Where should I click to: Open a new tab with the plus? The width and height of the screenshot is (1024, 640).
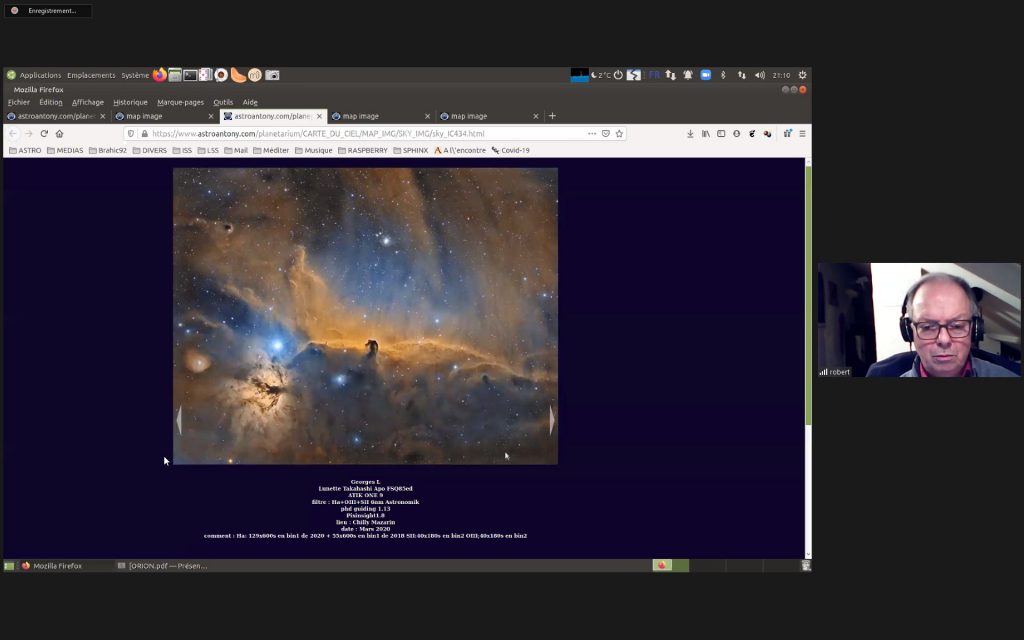click(x=552, y=116)
